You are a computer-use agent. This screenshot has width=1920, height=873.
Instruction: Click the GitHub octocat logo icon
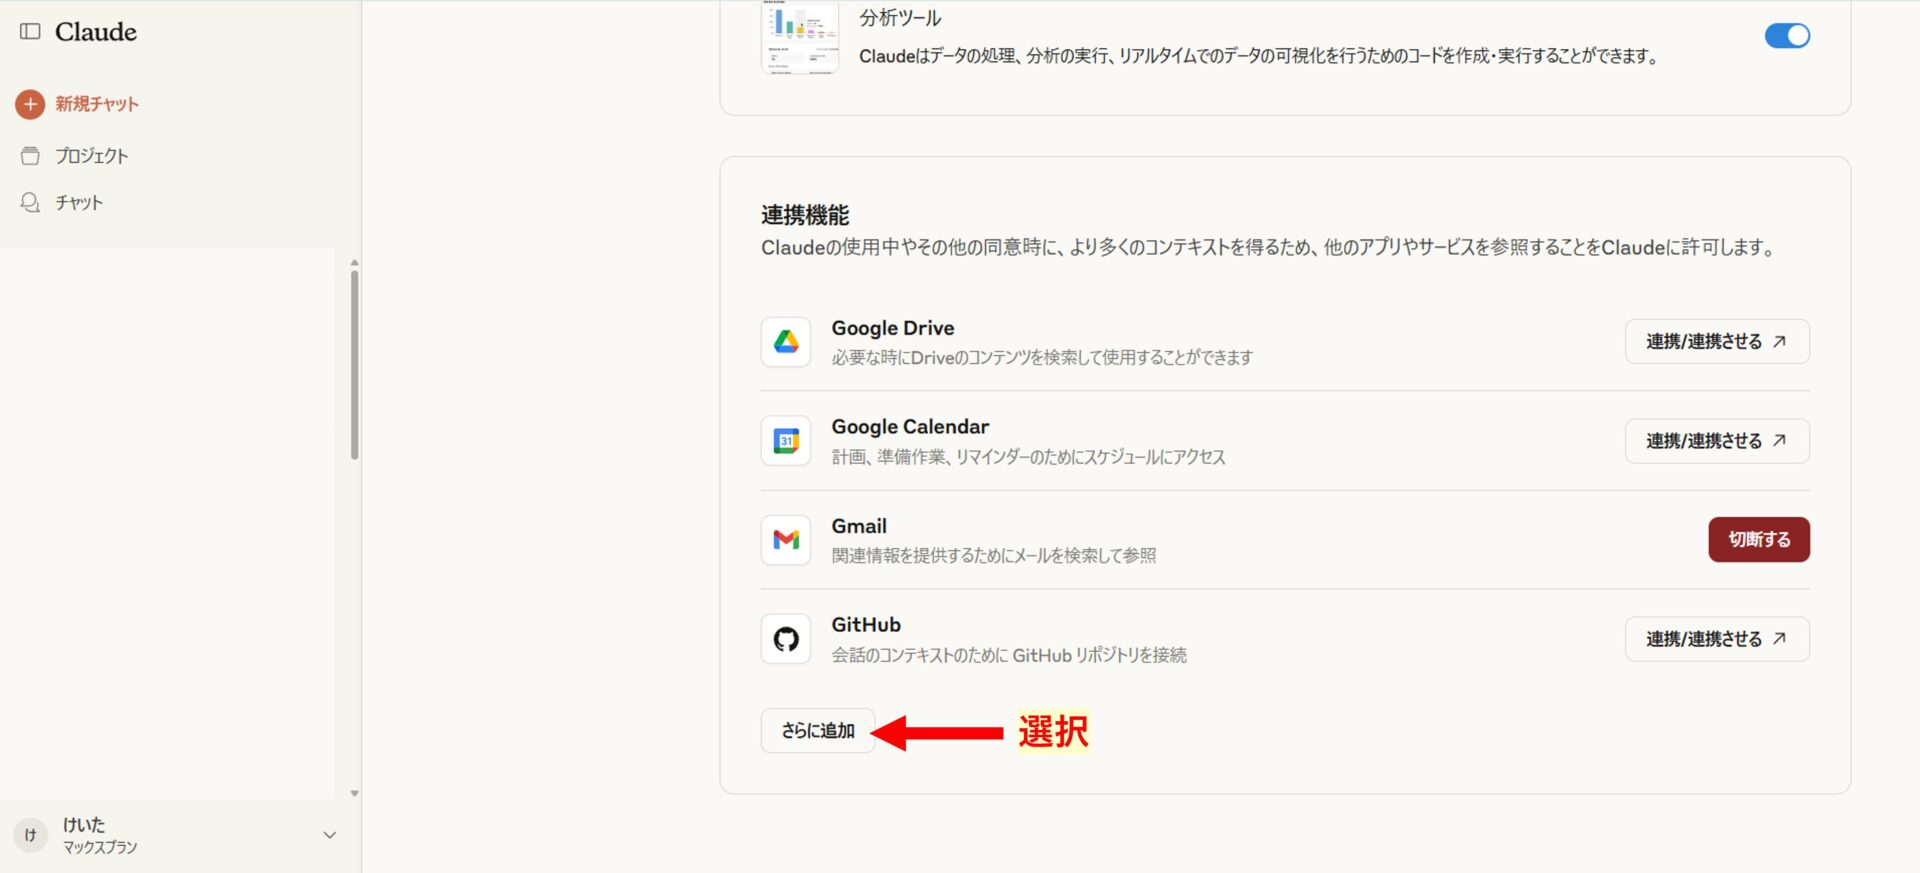[786, 639]
